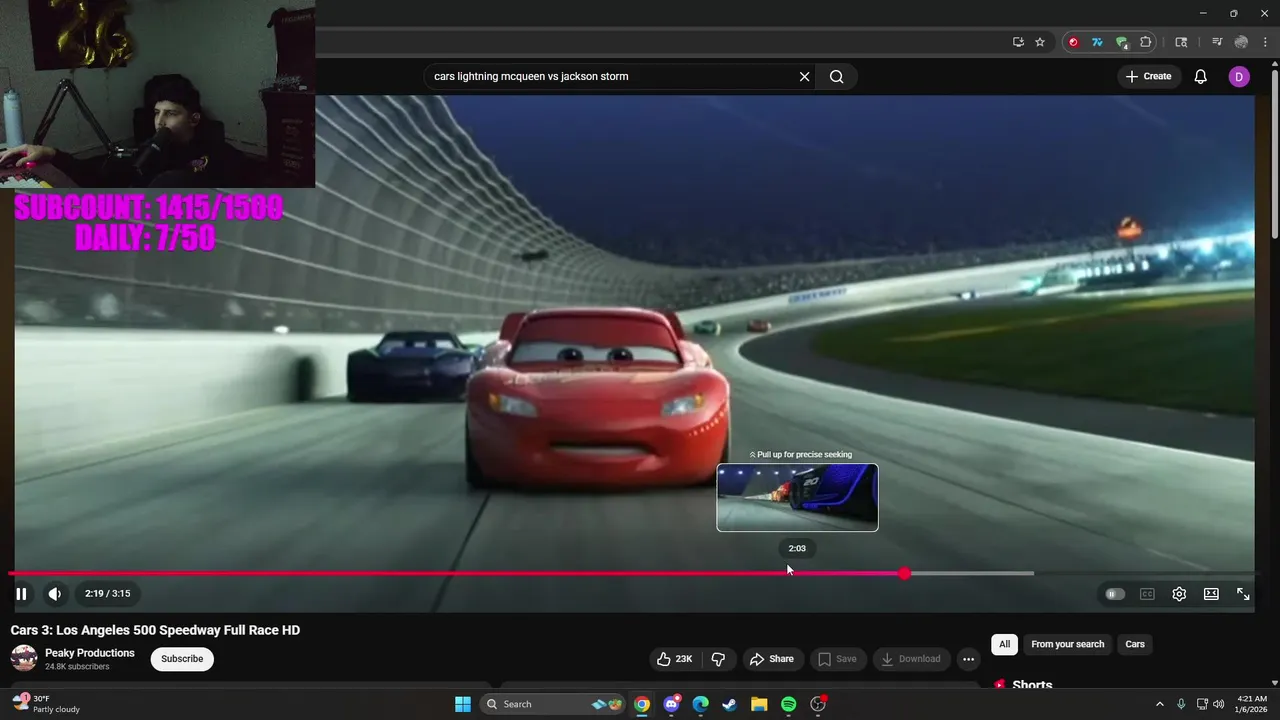Open Google Chrome from the taskbar
The width and height of the screenshot is (1280, 720).
642,704
